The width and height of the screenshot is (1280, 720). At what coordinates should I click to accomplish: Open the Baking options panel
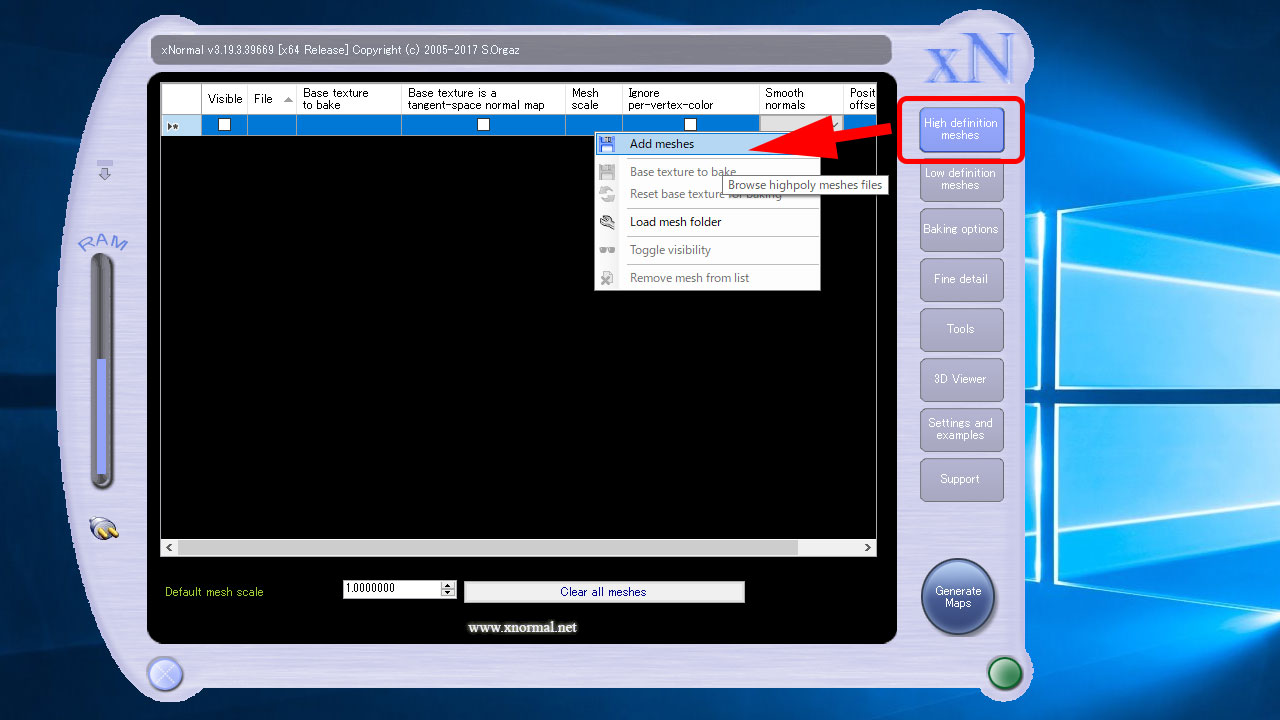tap(960, 229)
